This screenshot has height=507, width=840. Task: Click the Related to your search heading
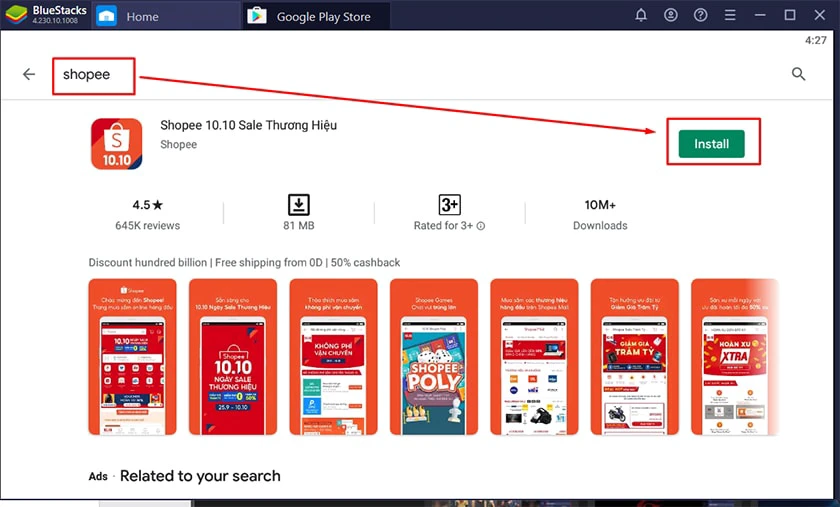pos(200,476)
